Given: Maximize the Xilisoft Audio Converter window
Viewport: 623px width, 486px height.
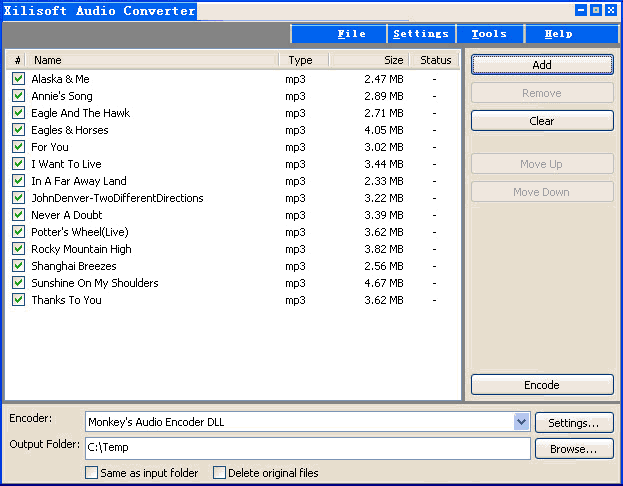Looking at the screenshot, I should tap(596, 10).
